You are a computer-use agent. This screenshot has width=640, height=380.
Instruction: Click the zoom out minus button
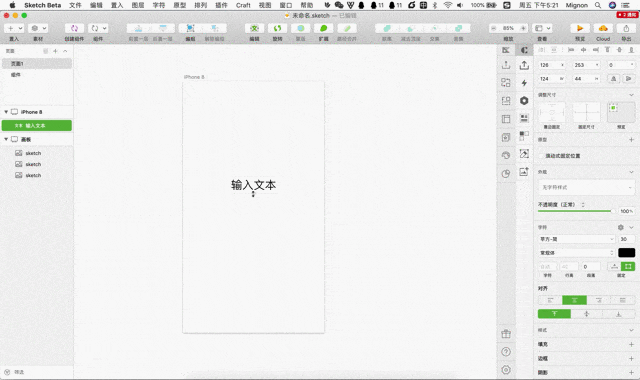point(494,28)
